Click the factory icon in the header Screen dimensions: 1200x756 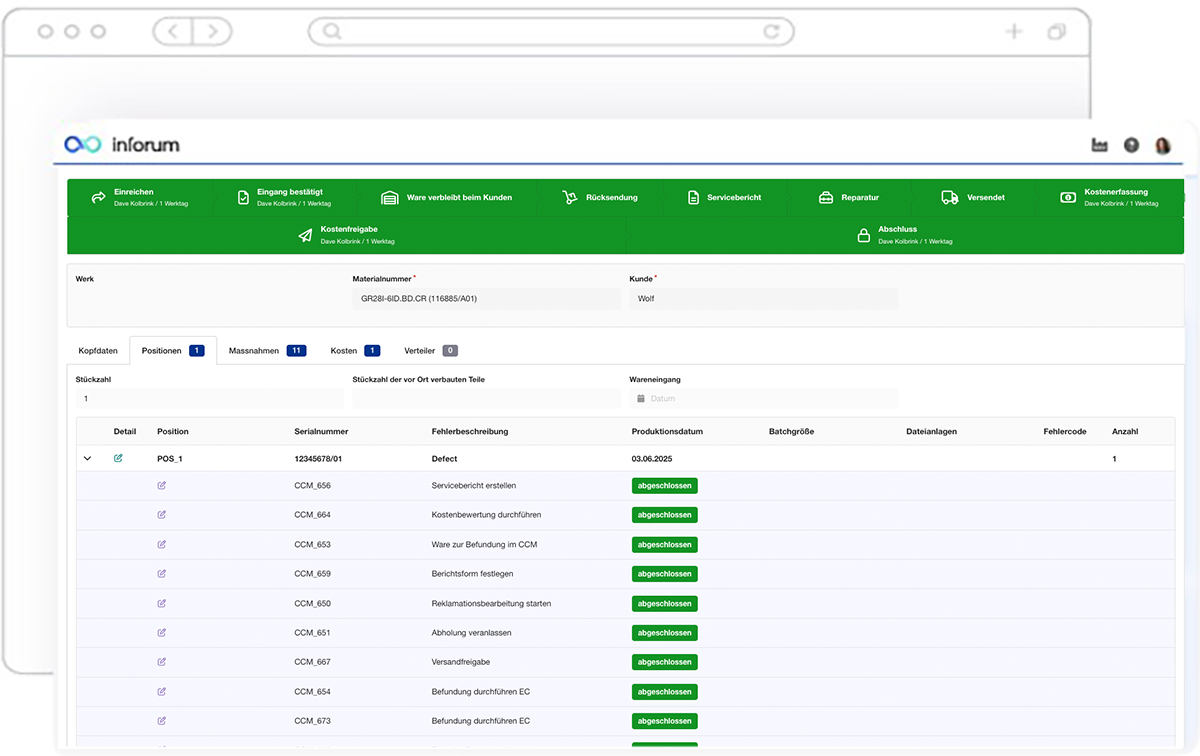click(x=1098, y=145)
